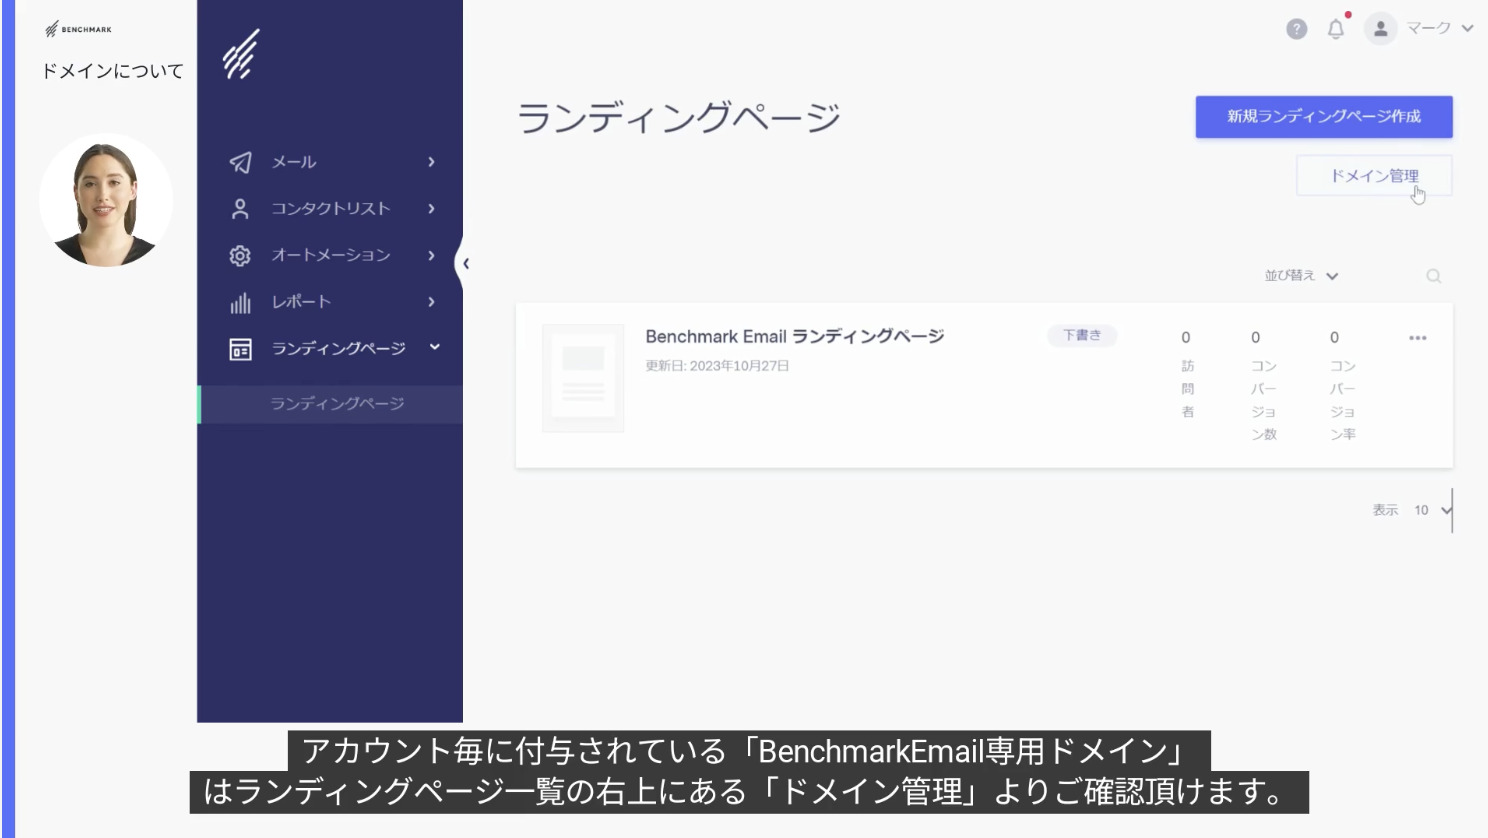Click the レポート bar chart icon

point(240,303)
